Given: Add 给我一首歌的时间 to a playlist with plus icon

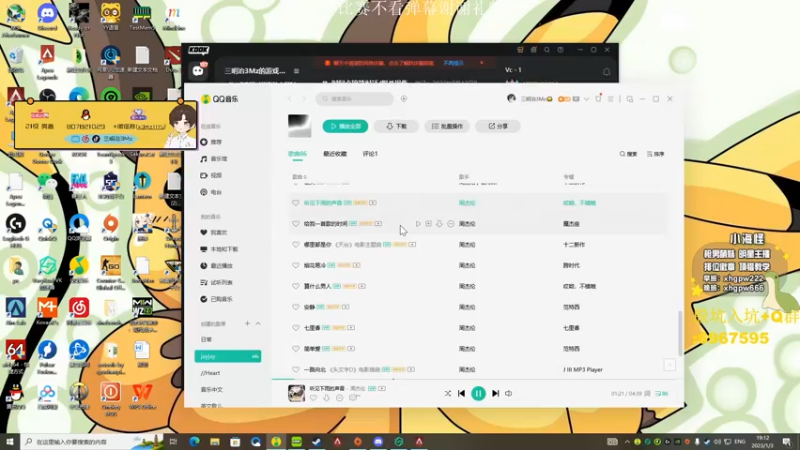Looking at the screenshot, I should coord(429,223).
